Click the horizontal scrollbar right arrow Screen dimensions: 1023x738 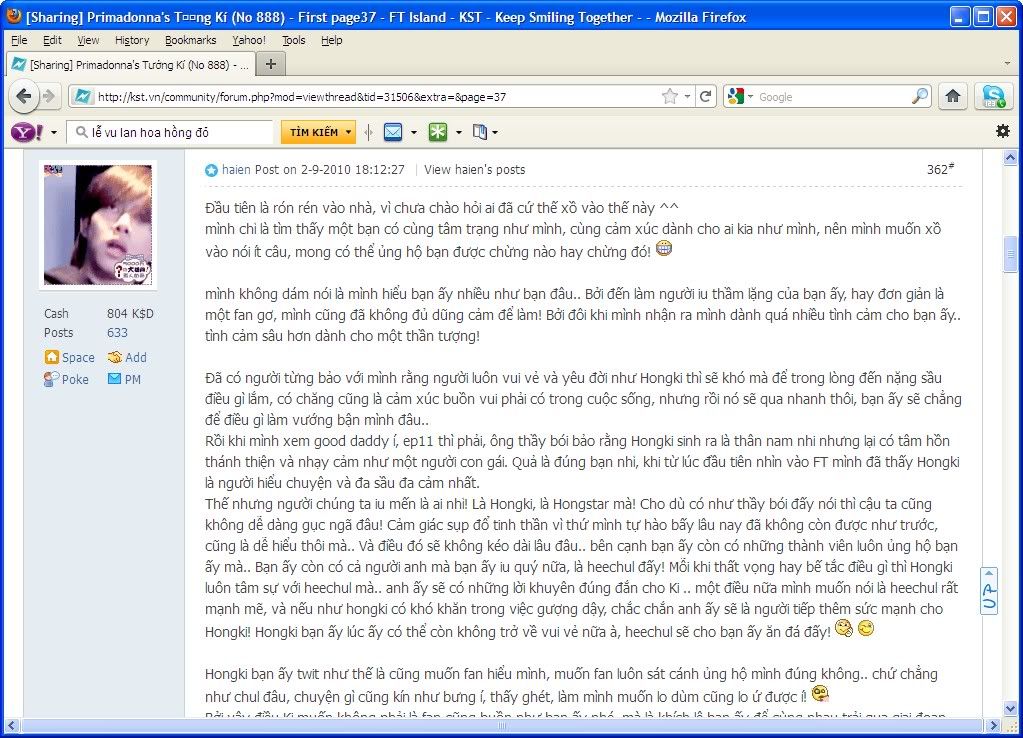[x=994, y=725]
